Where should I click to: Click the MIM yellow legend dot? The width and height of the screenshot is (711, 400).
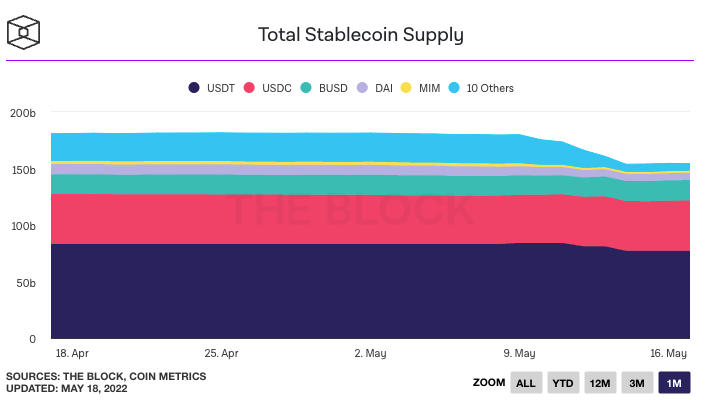pyautogui.click(x=406, y=88)
